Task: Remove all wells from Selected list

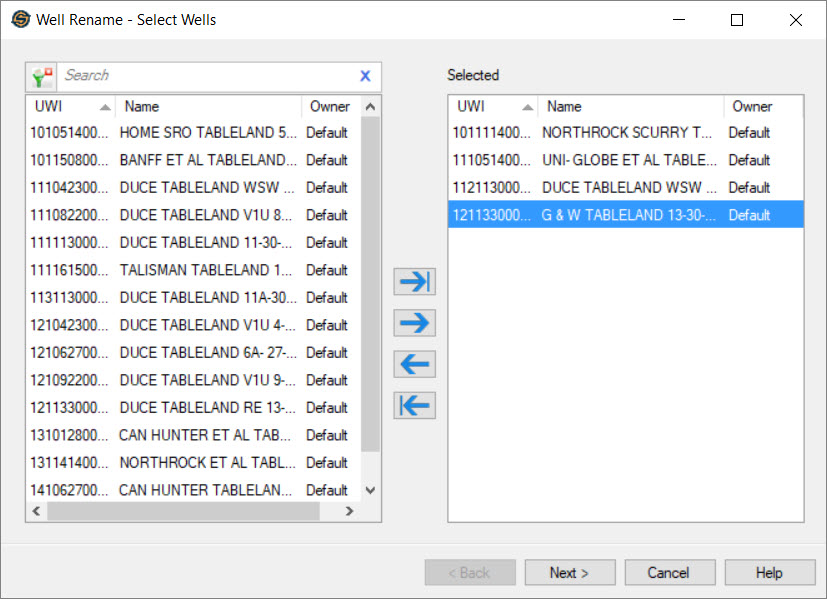Action: [414, 405]
